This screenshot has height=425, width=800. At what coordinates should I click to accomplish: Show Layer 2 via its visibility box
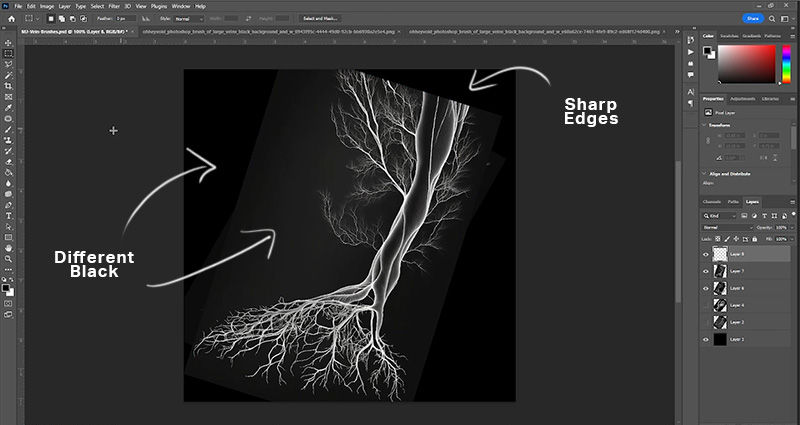pyautogui.click(x=706, y=322)
